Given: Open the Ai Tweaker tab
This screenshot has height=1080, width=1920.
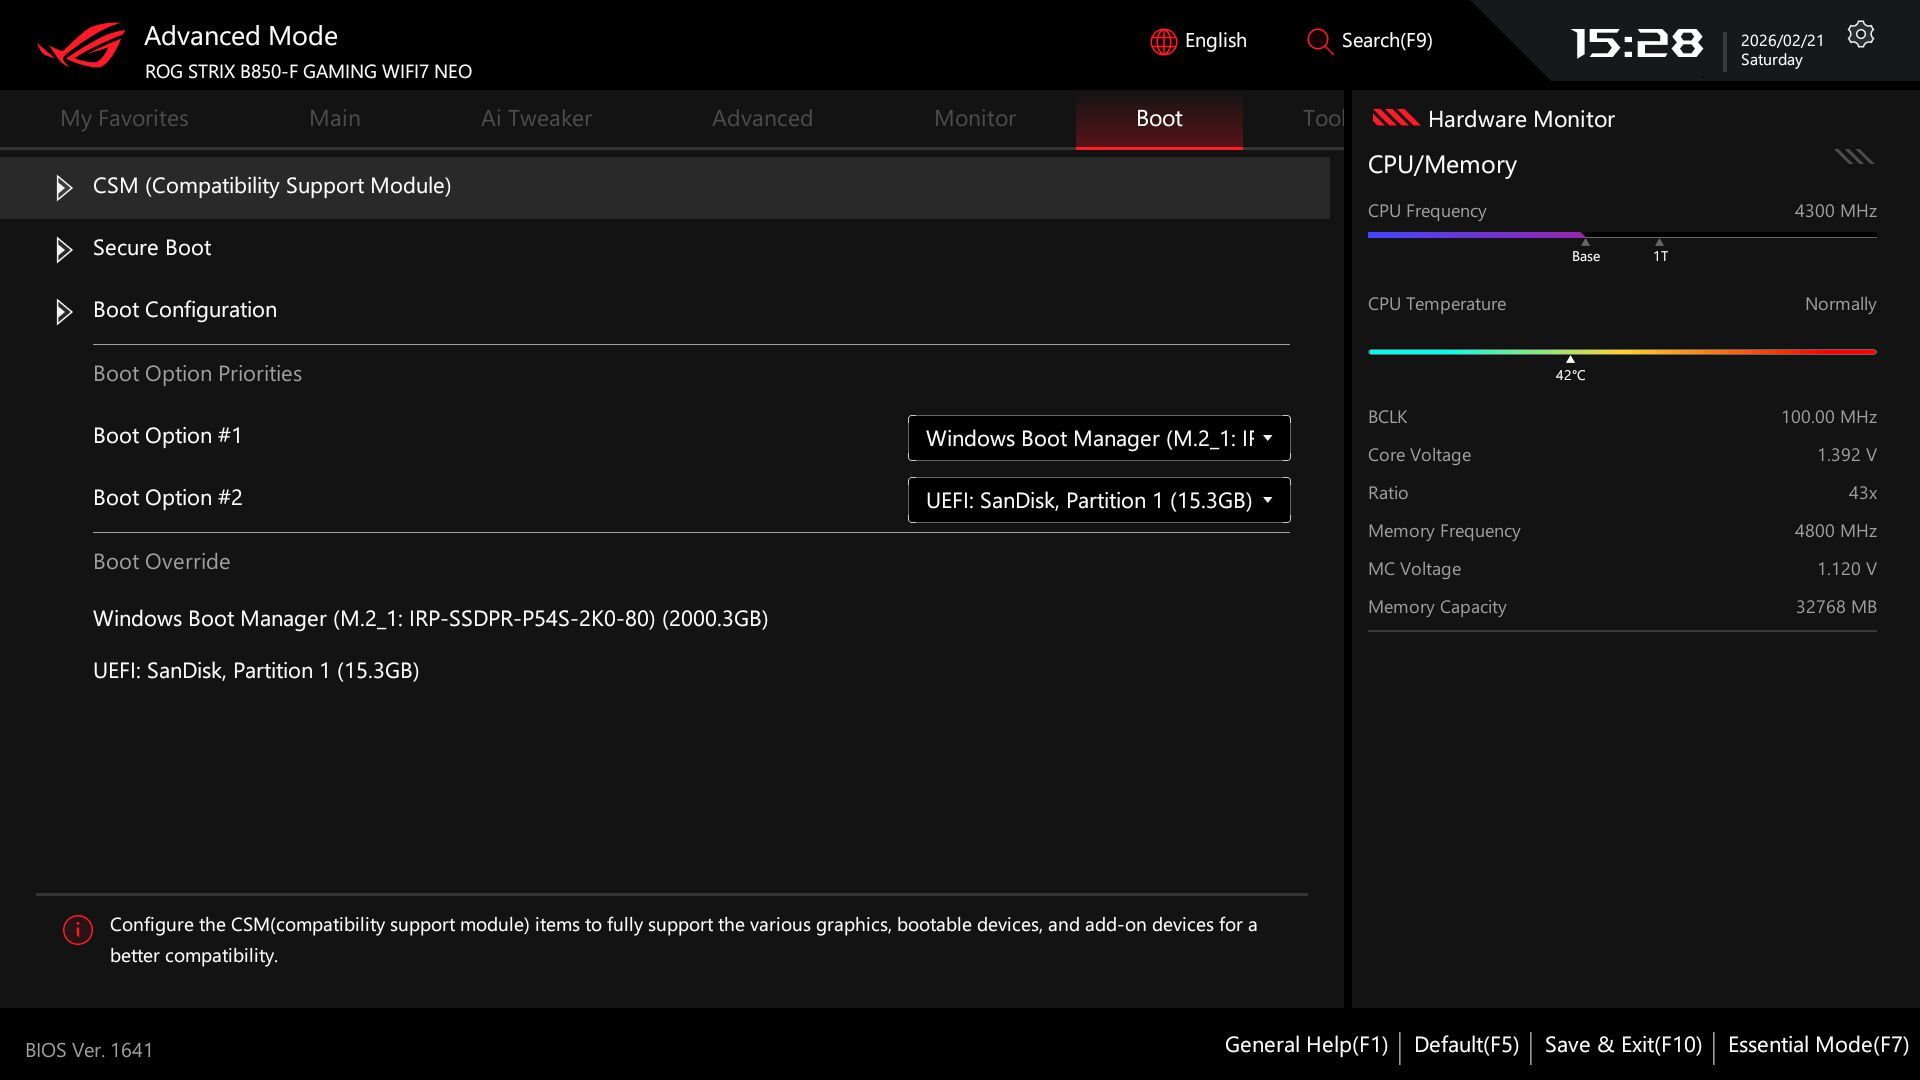Looking at the screenshot, I should coord(536,118).
